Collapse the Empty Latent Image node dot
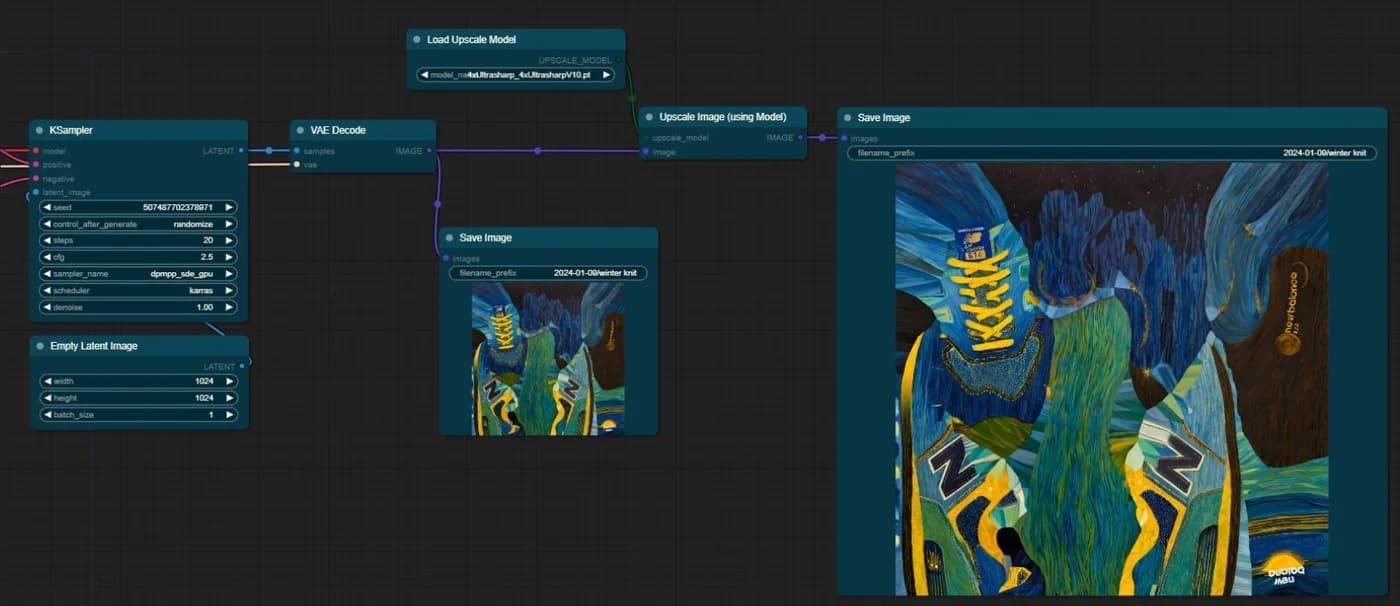The width and height of the screenshot is (1400, 606). pyautogui.click(x=40, y=346)
